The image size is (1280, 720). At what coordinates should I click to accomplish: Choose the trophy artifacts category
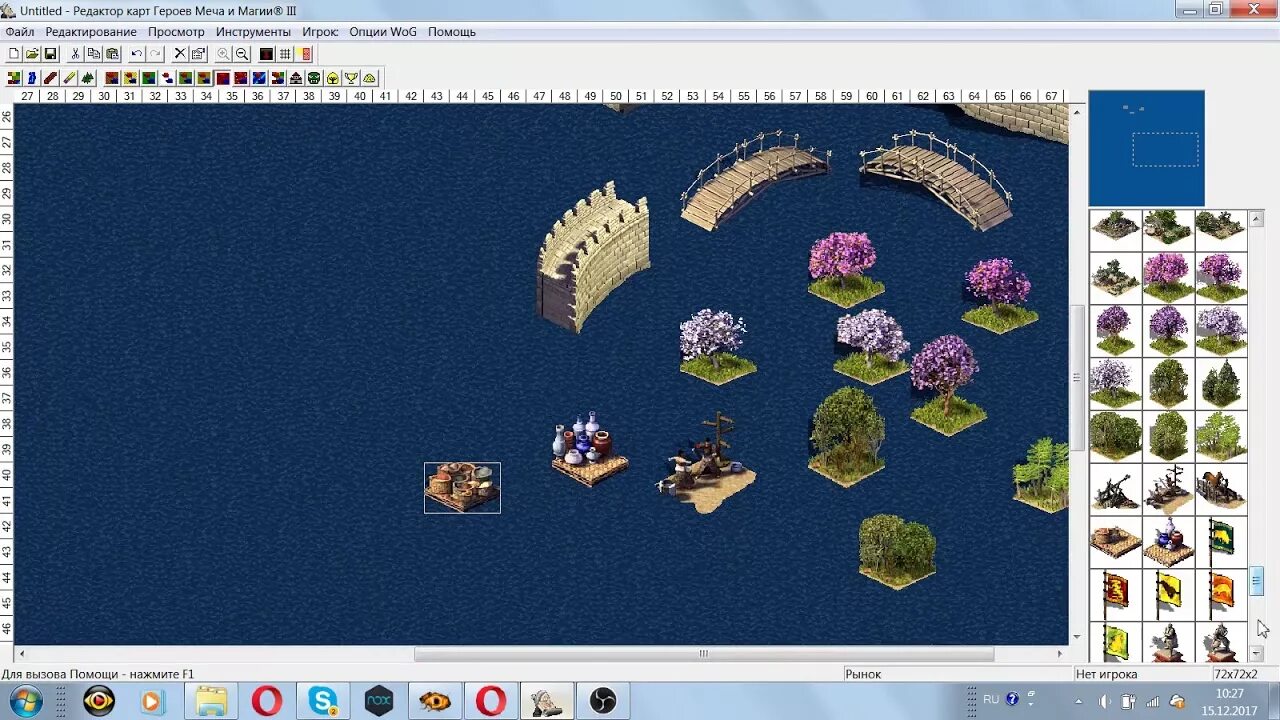351,78
